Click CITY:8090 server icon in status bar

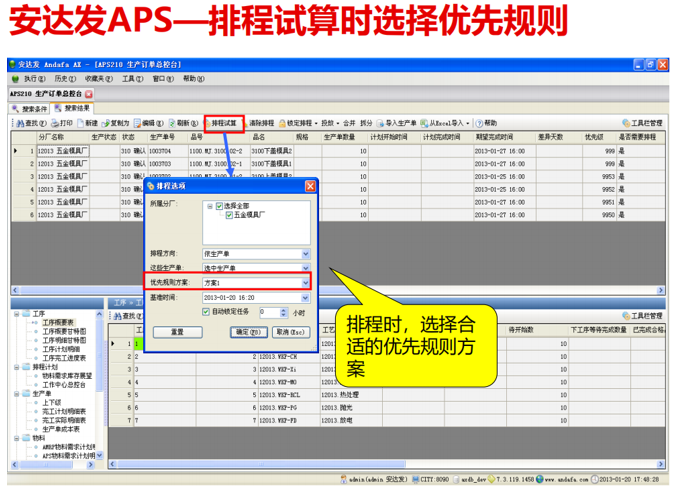[x=415, y=480]
